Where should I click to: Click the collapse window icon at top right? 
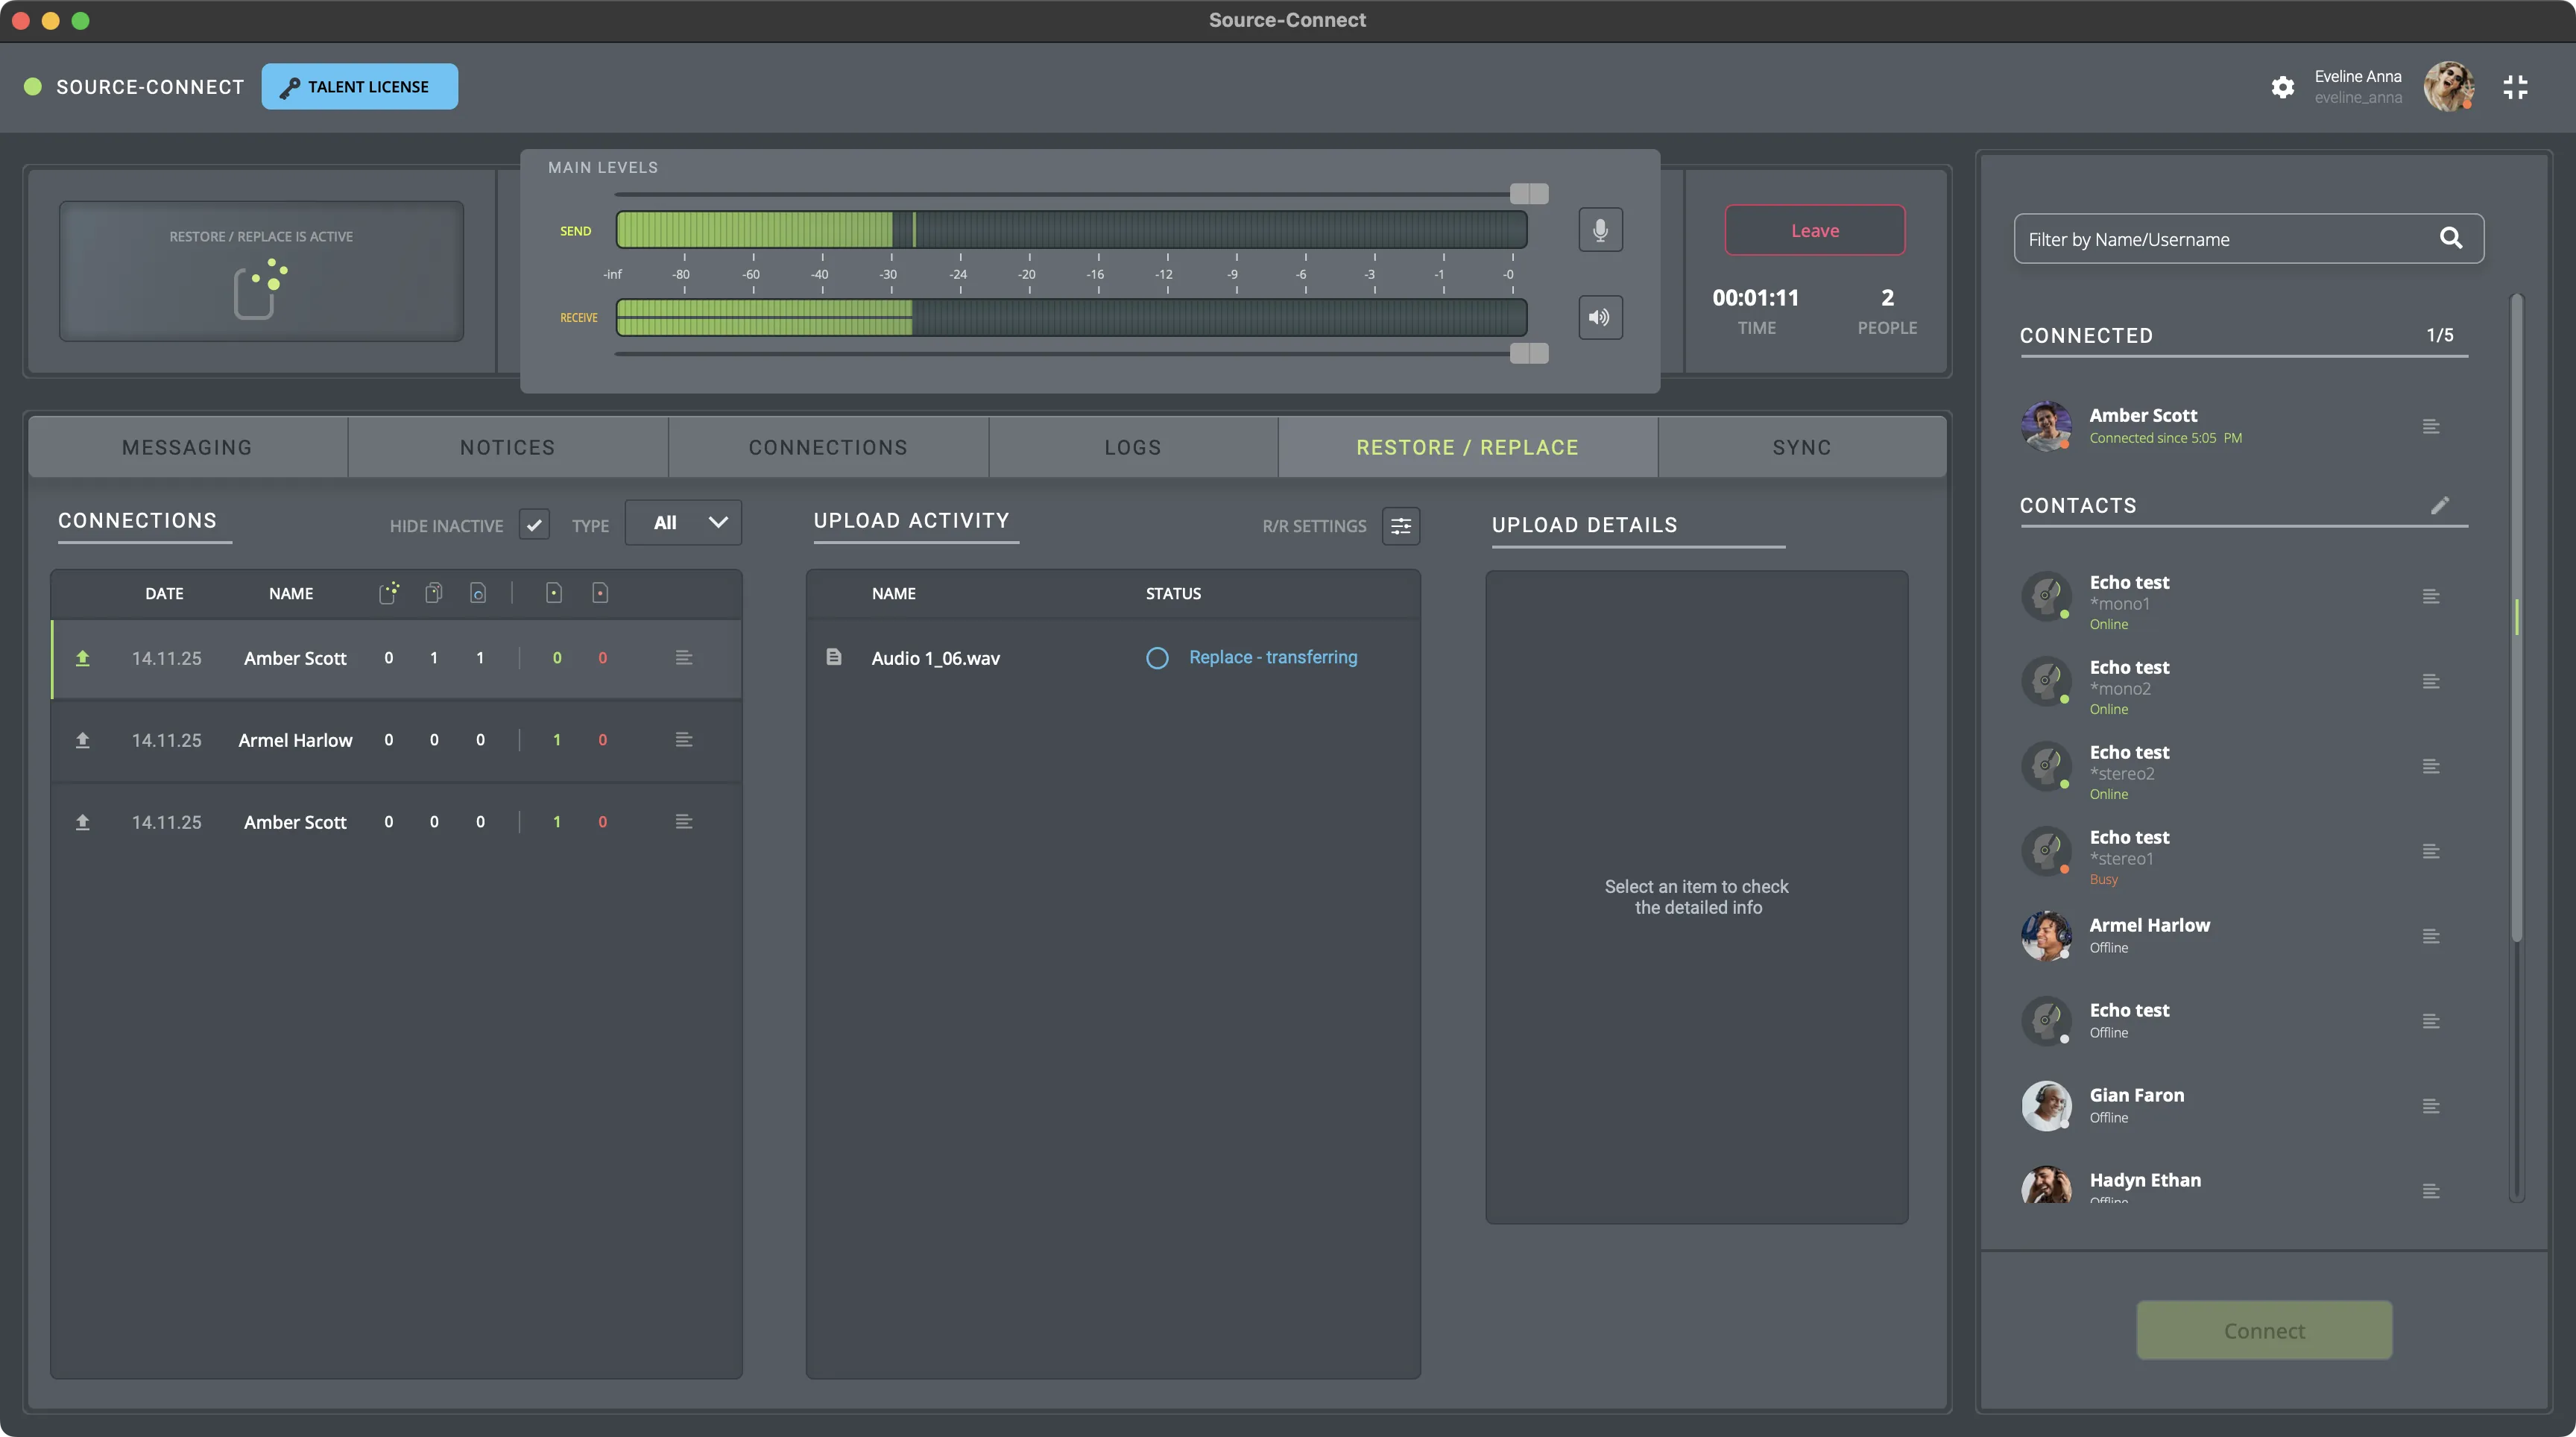point(2515,87)
